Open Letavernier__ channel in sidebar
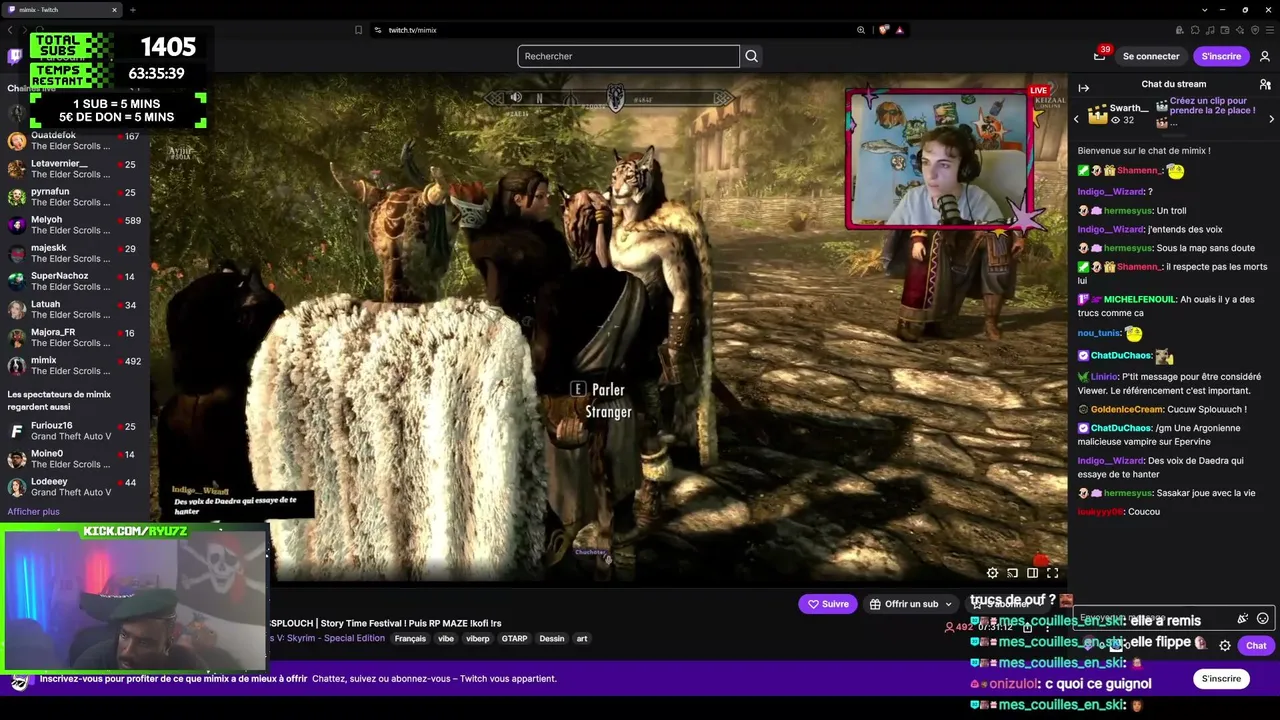This screenshot has height=720, width=1280. click(x=75, y=169)
